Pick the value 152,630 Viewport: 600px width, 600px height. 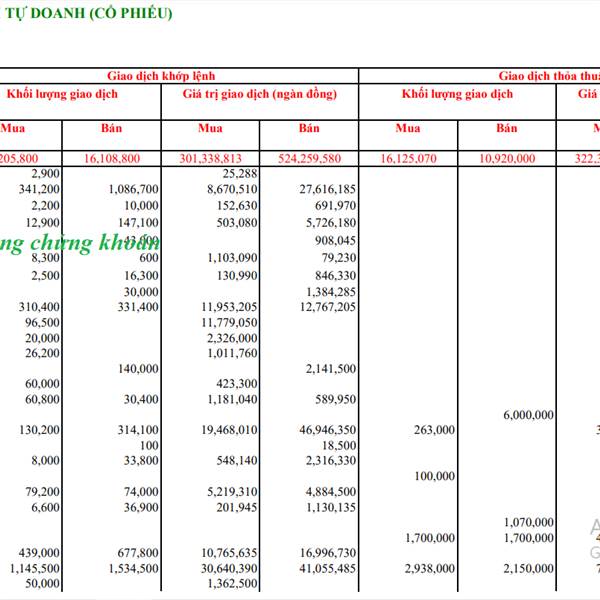tap(237, 205)
